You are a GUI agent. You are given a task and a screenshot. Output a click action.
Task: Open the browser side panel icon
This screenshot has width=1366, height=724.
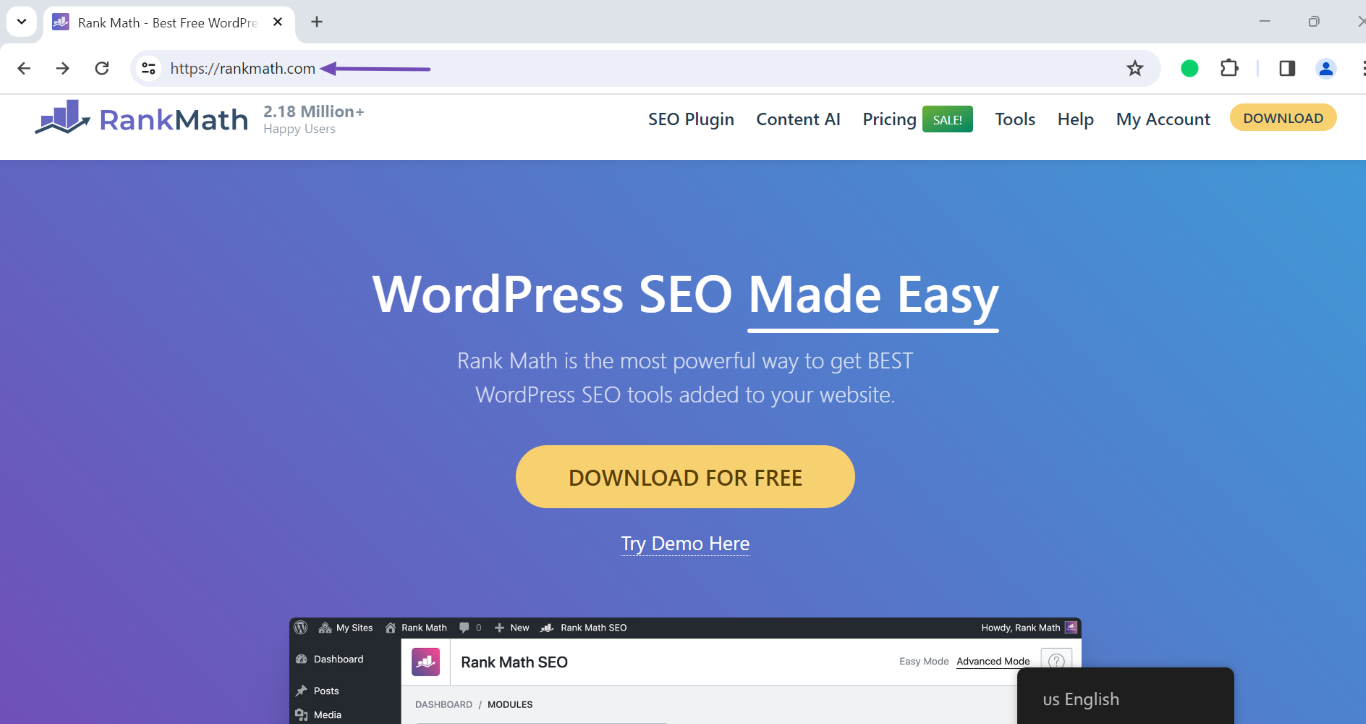1287,68
